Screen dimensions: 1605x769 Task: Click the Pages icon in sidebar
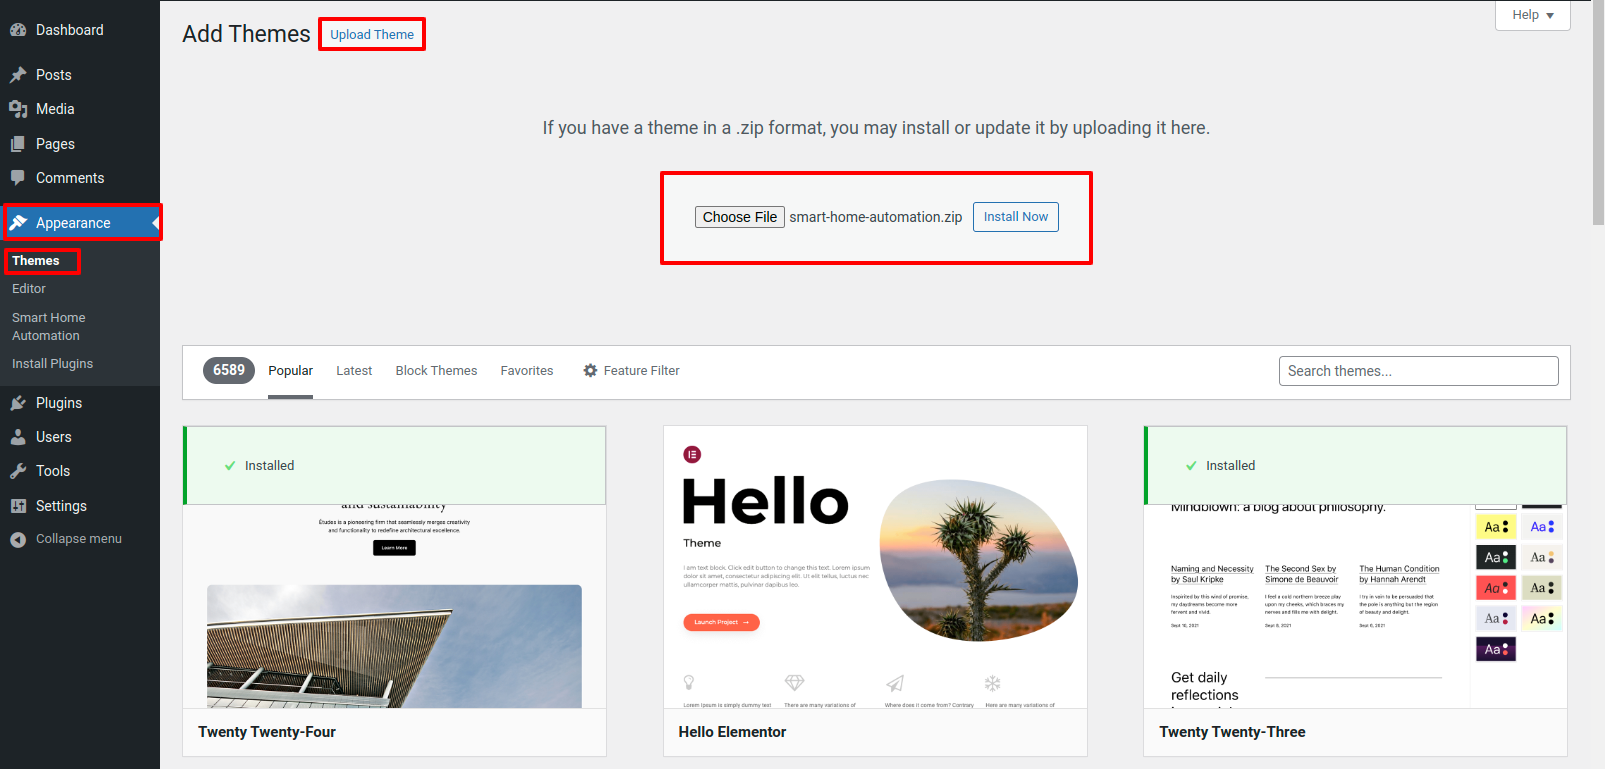click(x=18, y=144)
